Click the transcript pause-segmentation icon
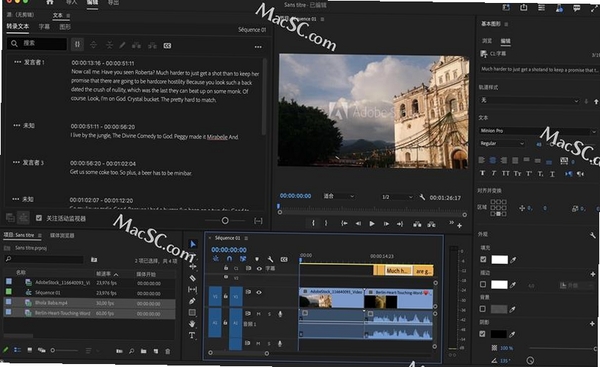 [77, 45]
